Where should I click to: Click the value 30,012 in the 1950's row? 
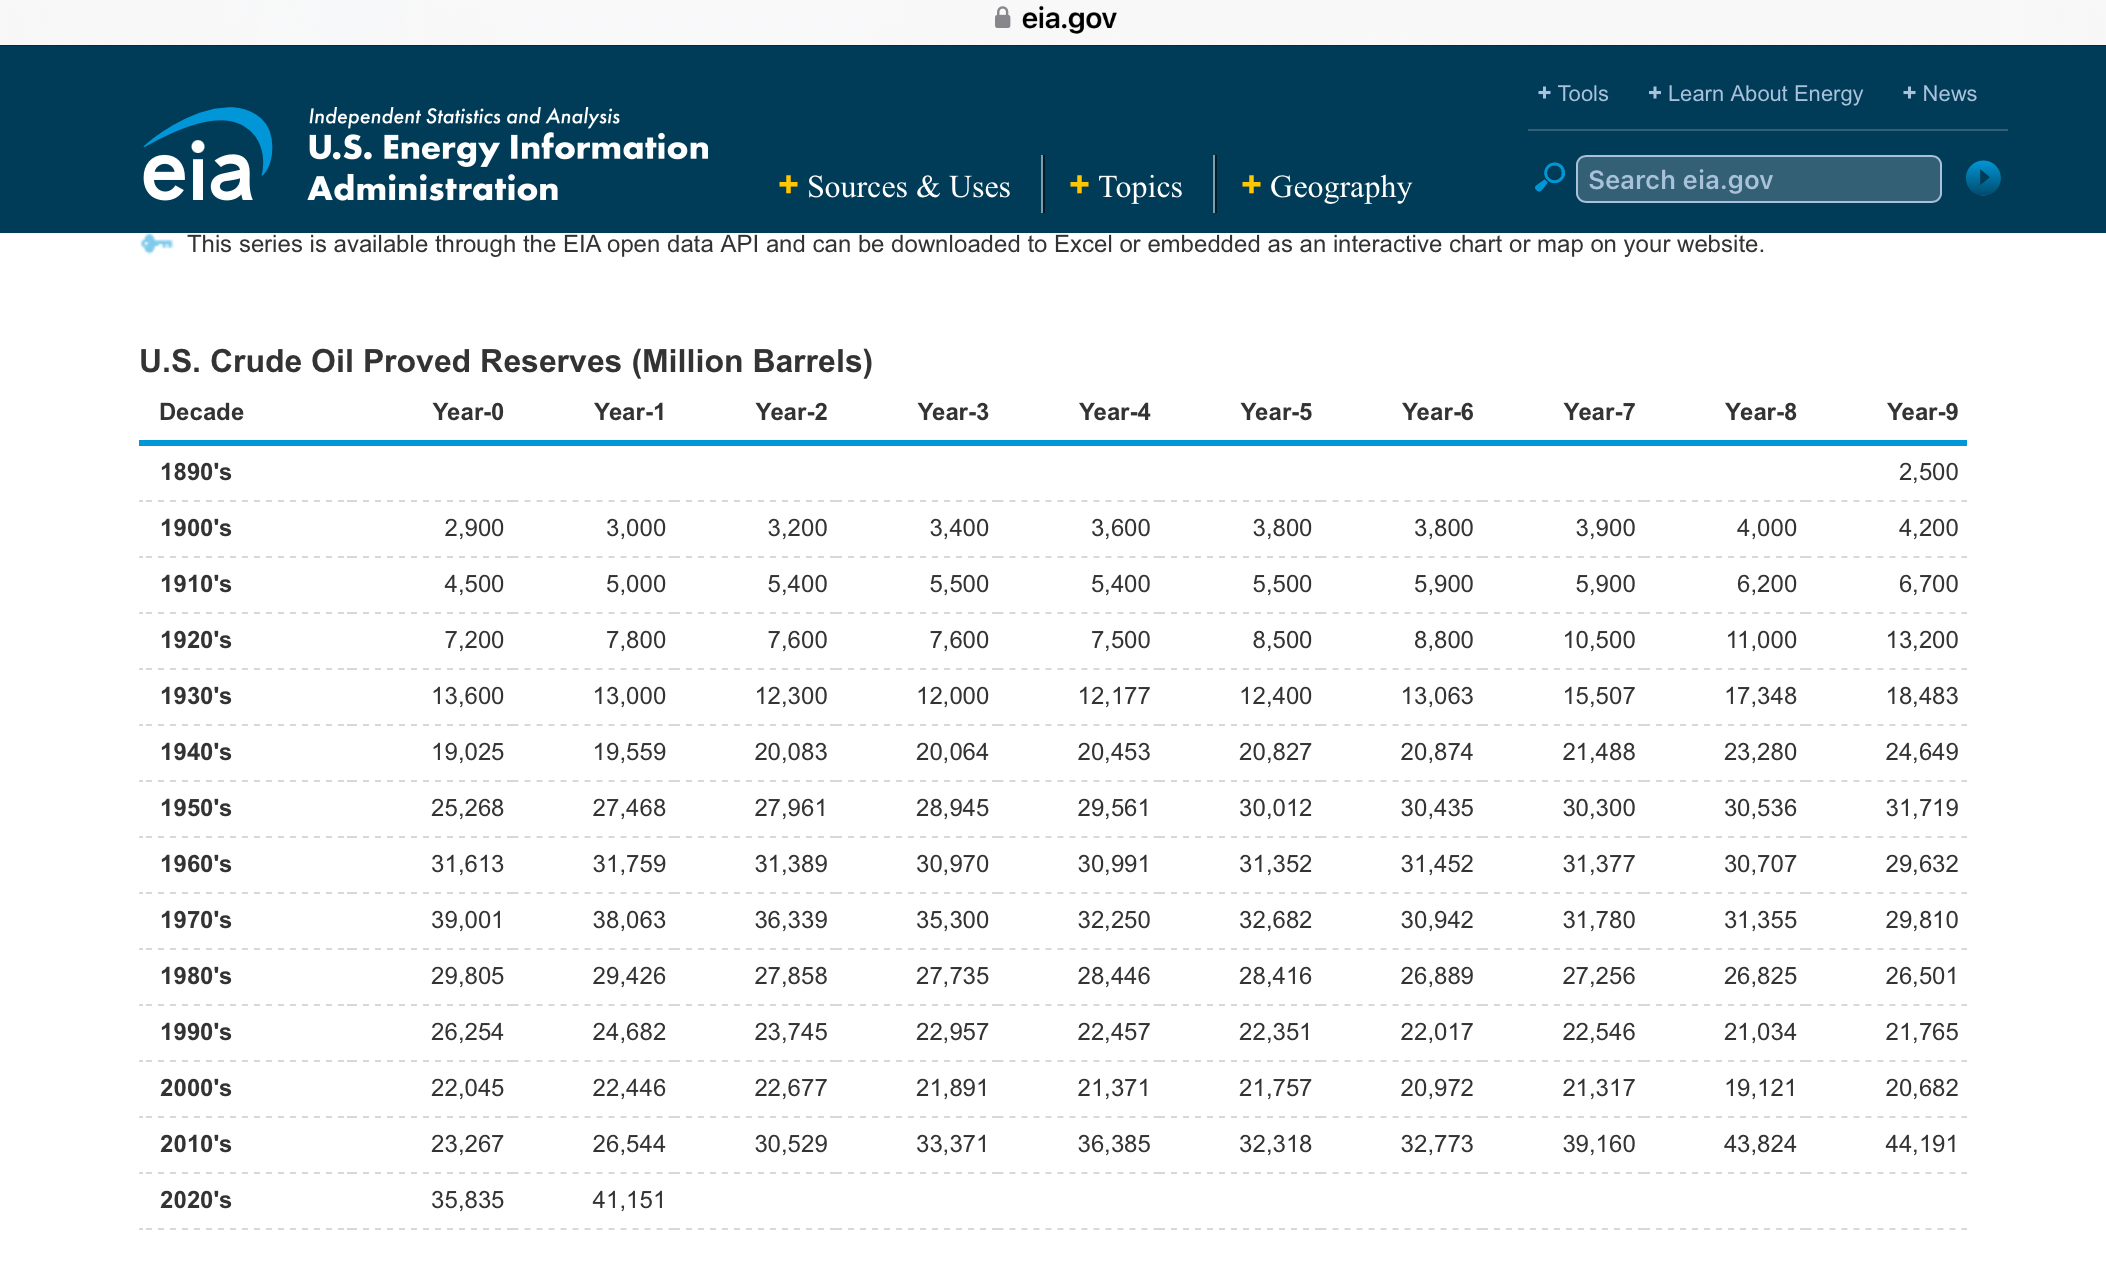click(x=1276, y=808)
